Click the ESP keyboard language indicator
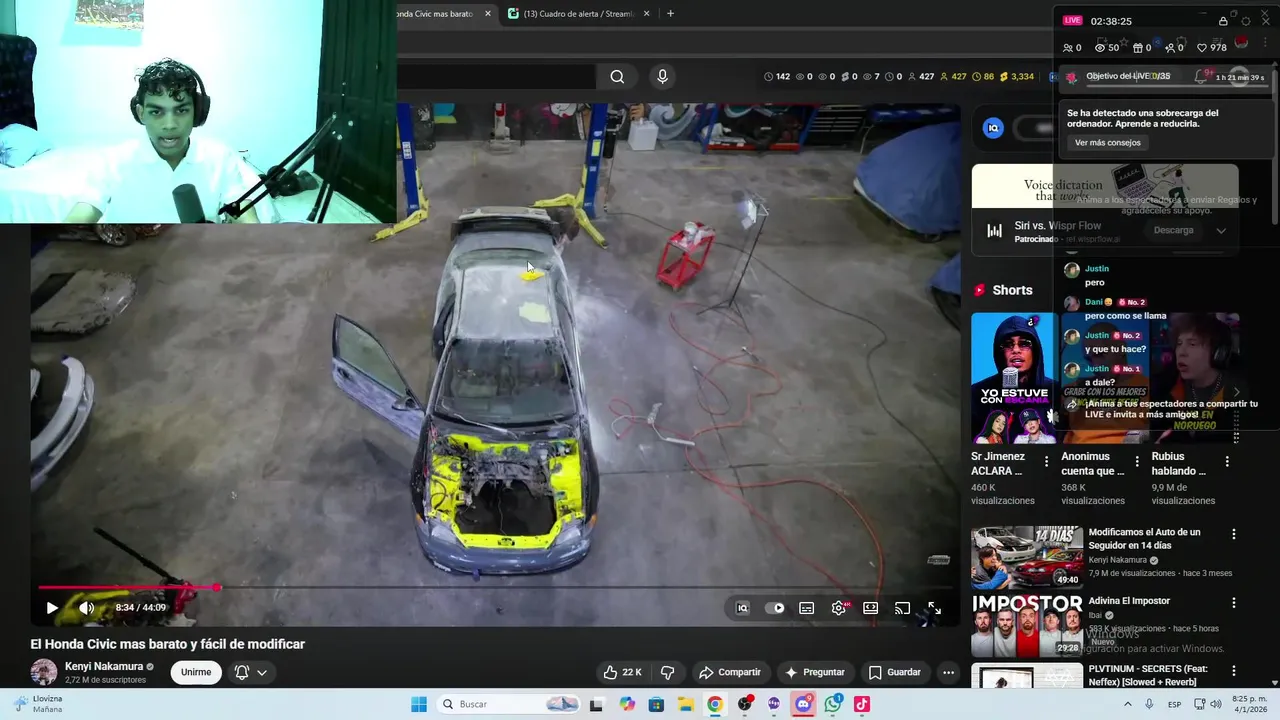Viewport: 1280px width, 720px height. coord(1175,704)
